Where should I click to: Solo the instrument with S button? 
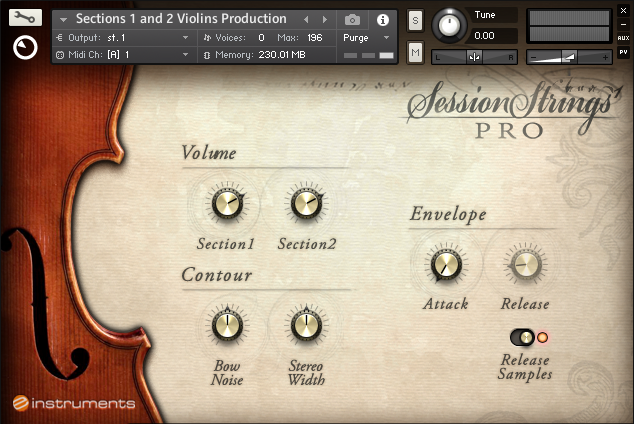(415, 20)
